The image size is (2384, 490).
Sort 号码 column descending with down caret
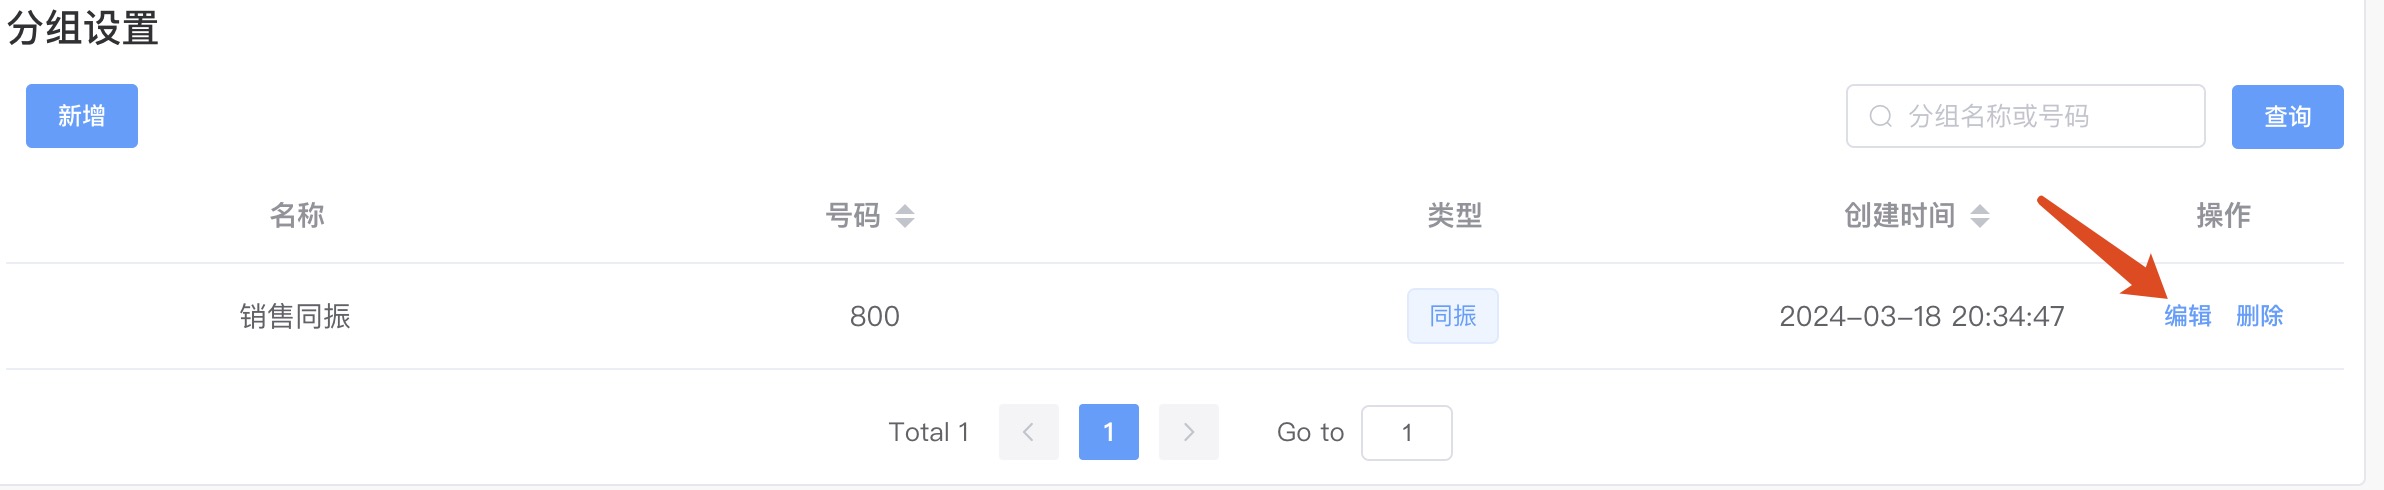click(x=905, y=222)
